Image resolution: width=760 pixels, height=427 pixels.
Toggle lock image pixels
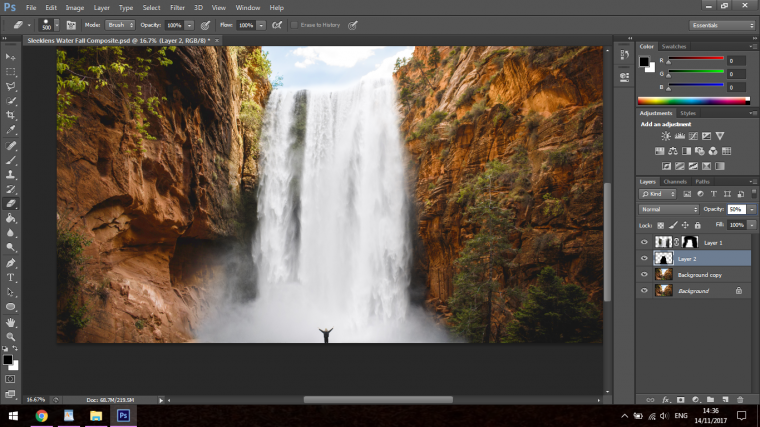click(x=673, y=225)
